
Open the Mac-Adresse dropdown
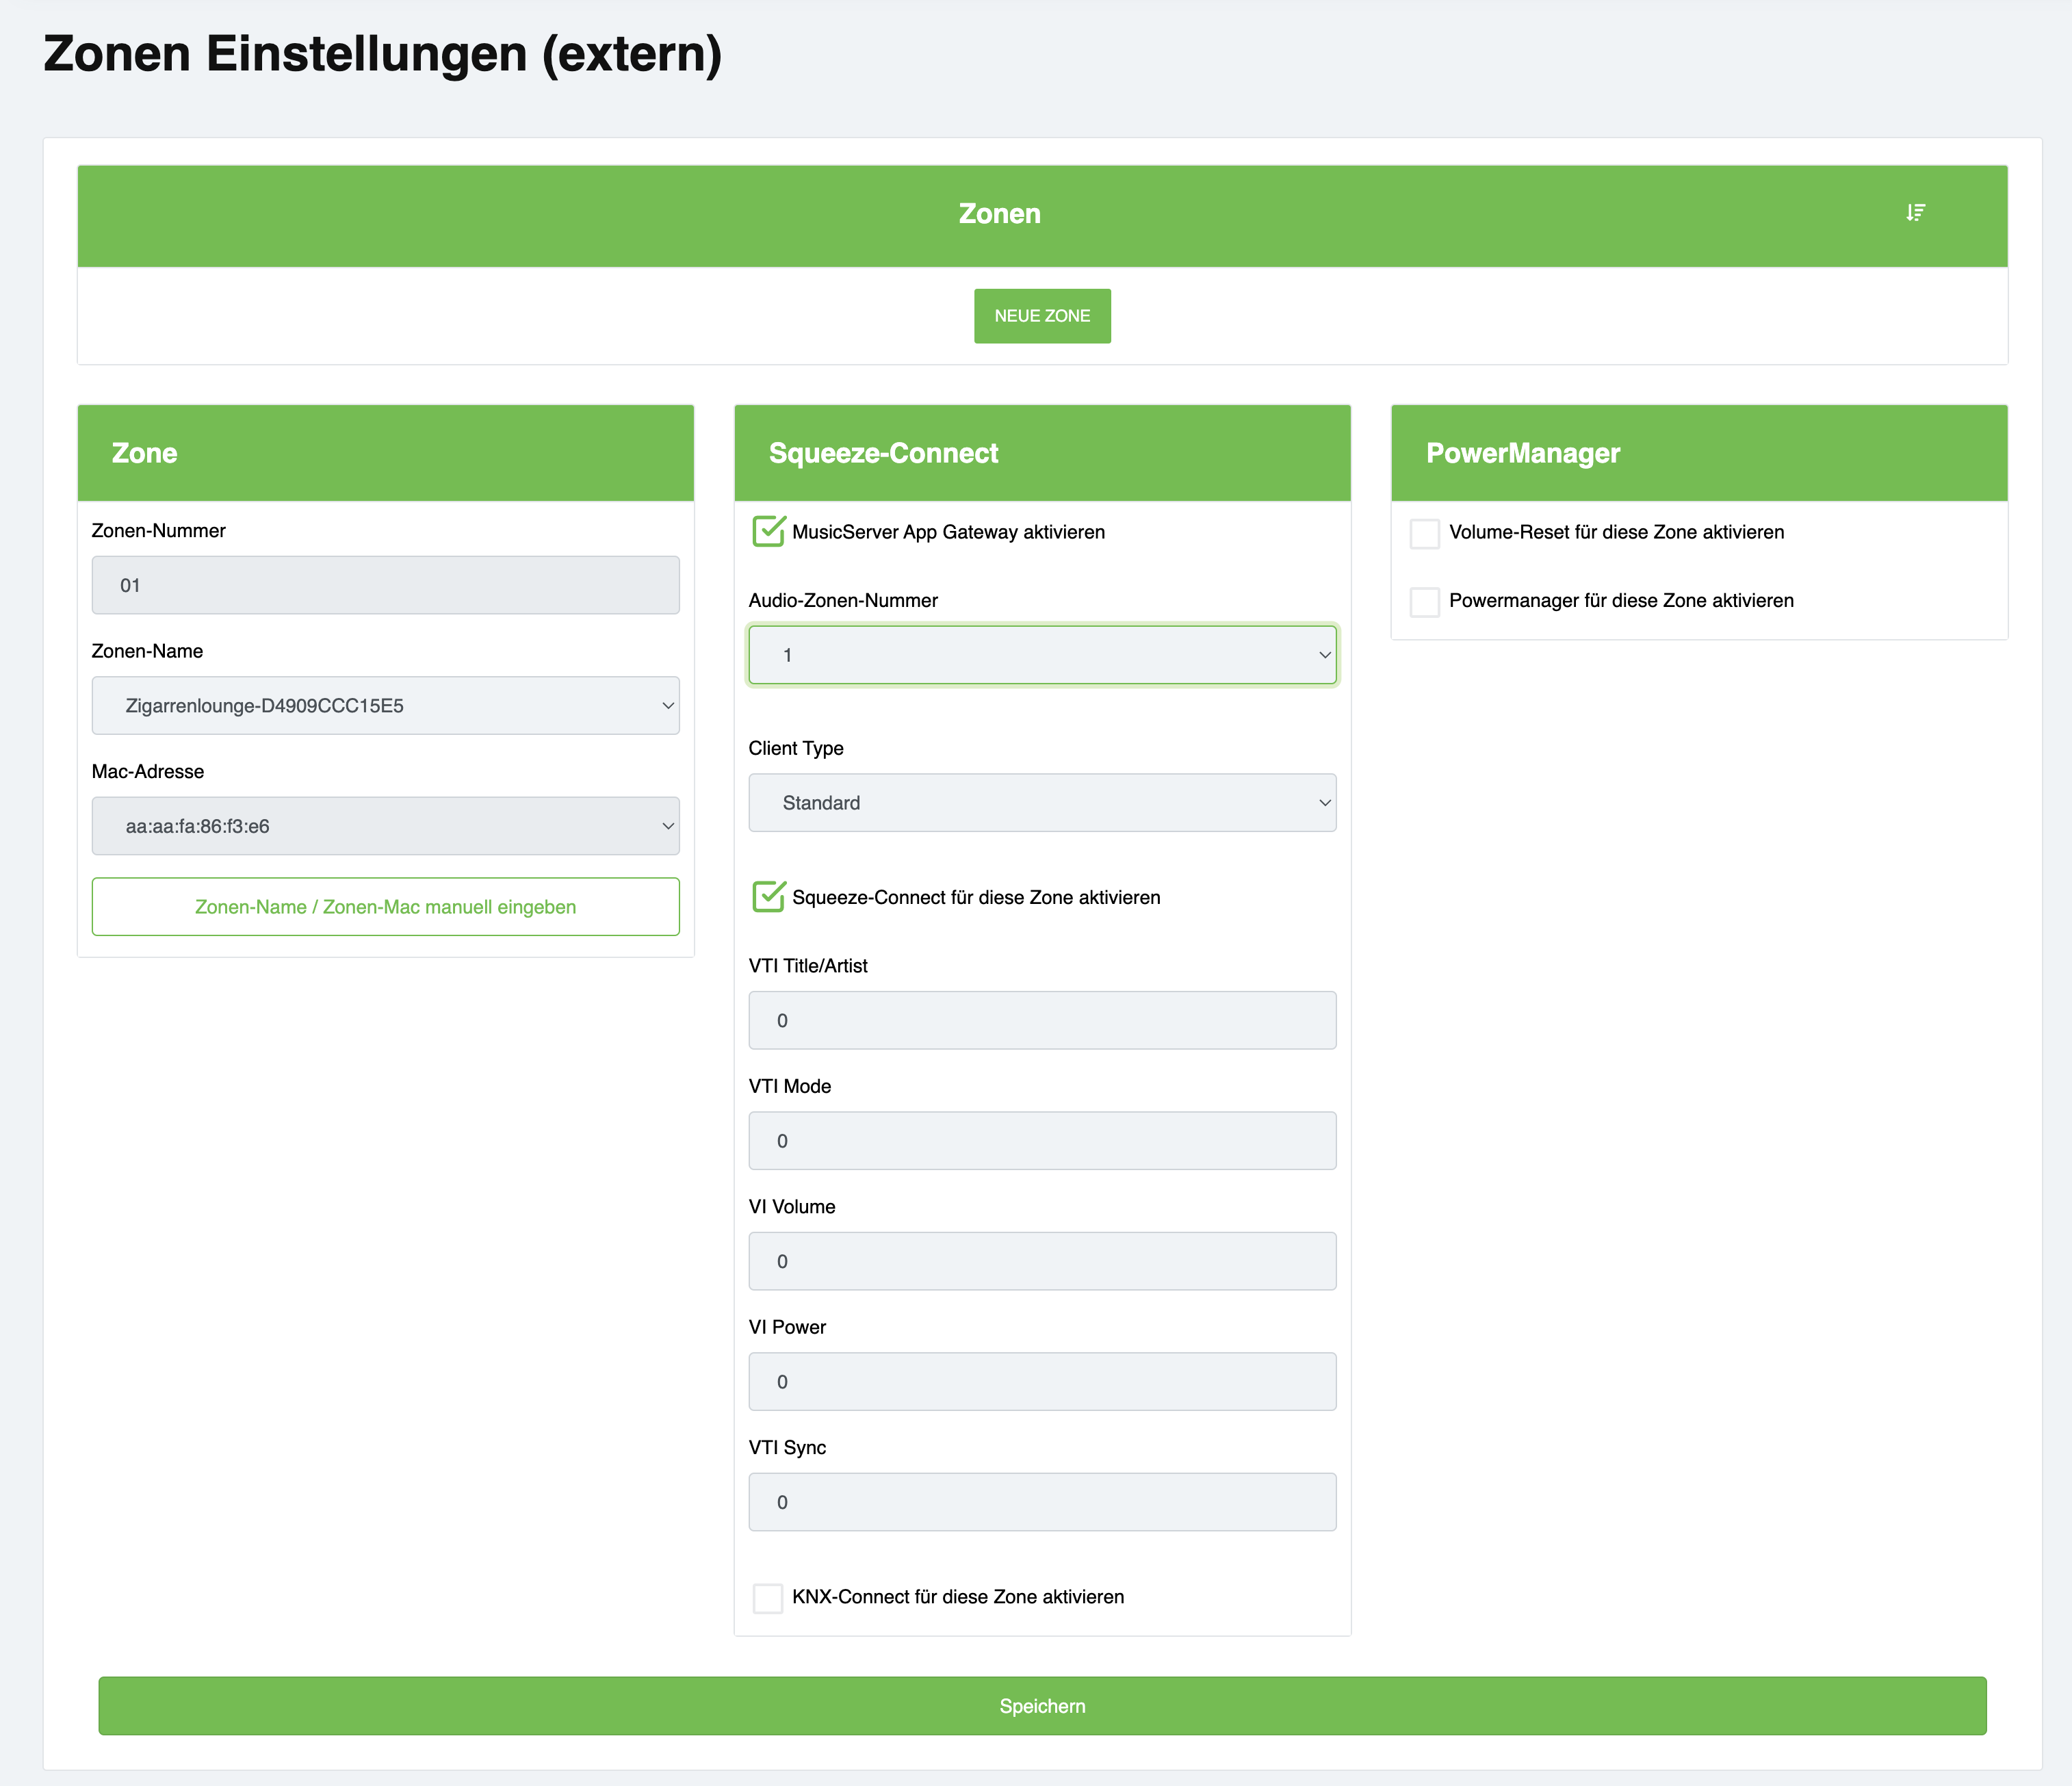(x=385, y=826)
